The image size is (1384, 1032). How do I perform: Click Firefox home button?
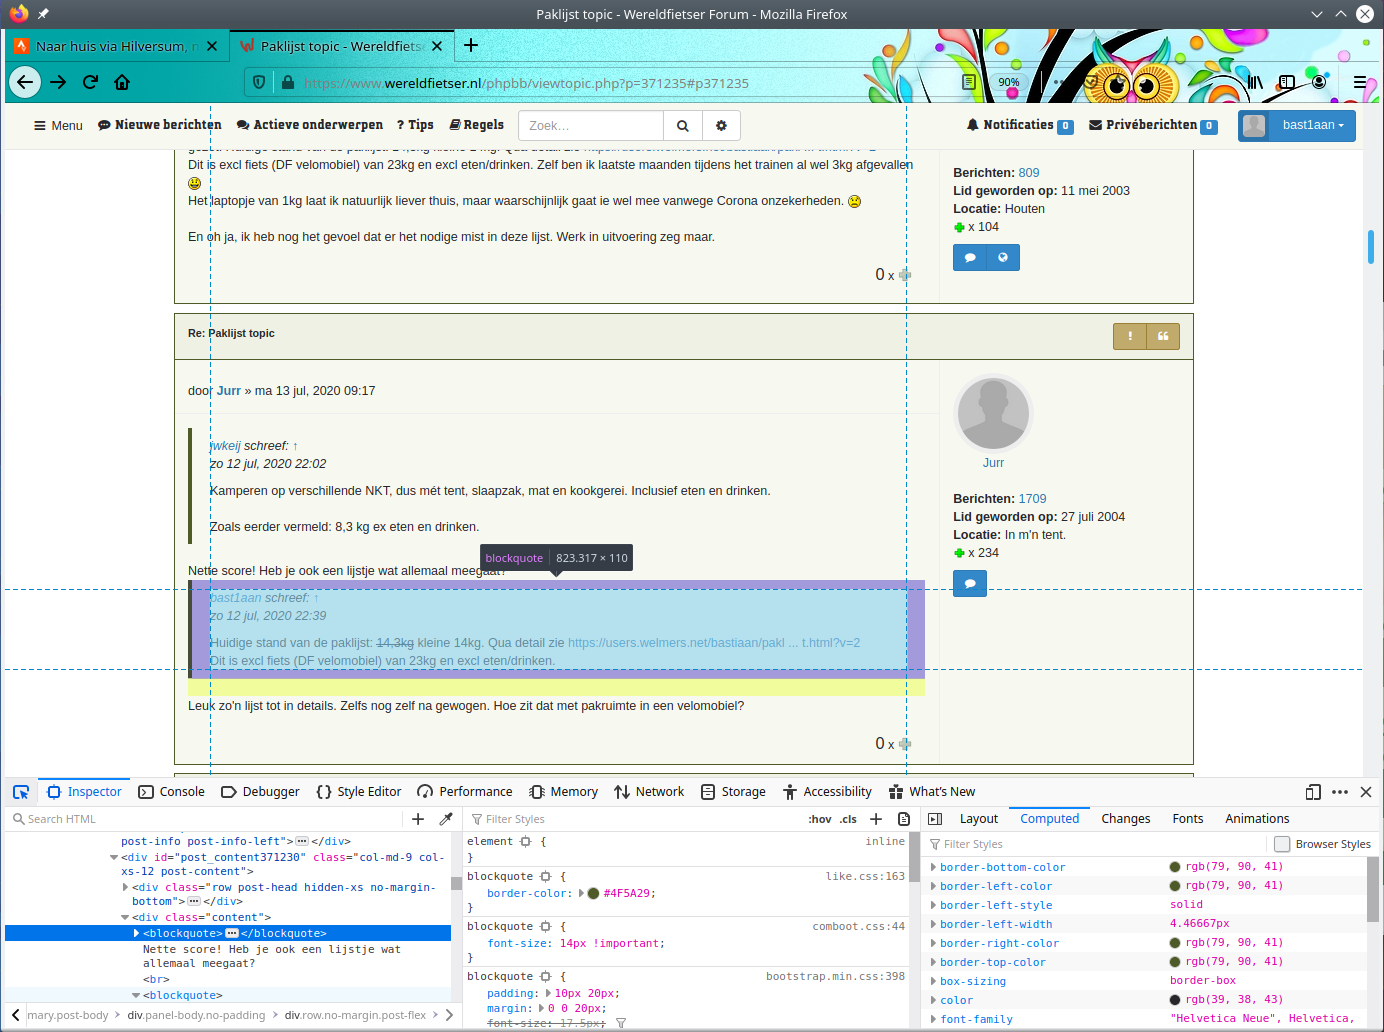tap(122, 82)
